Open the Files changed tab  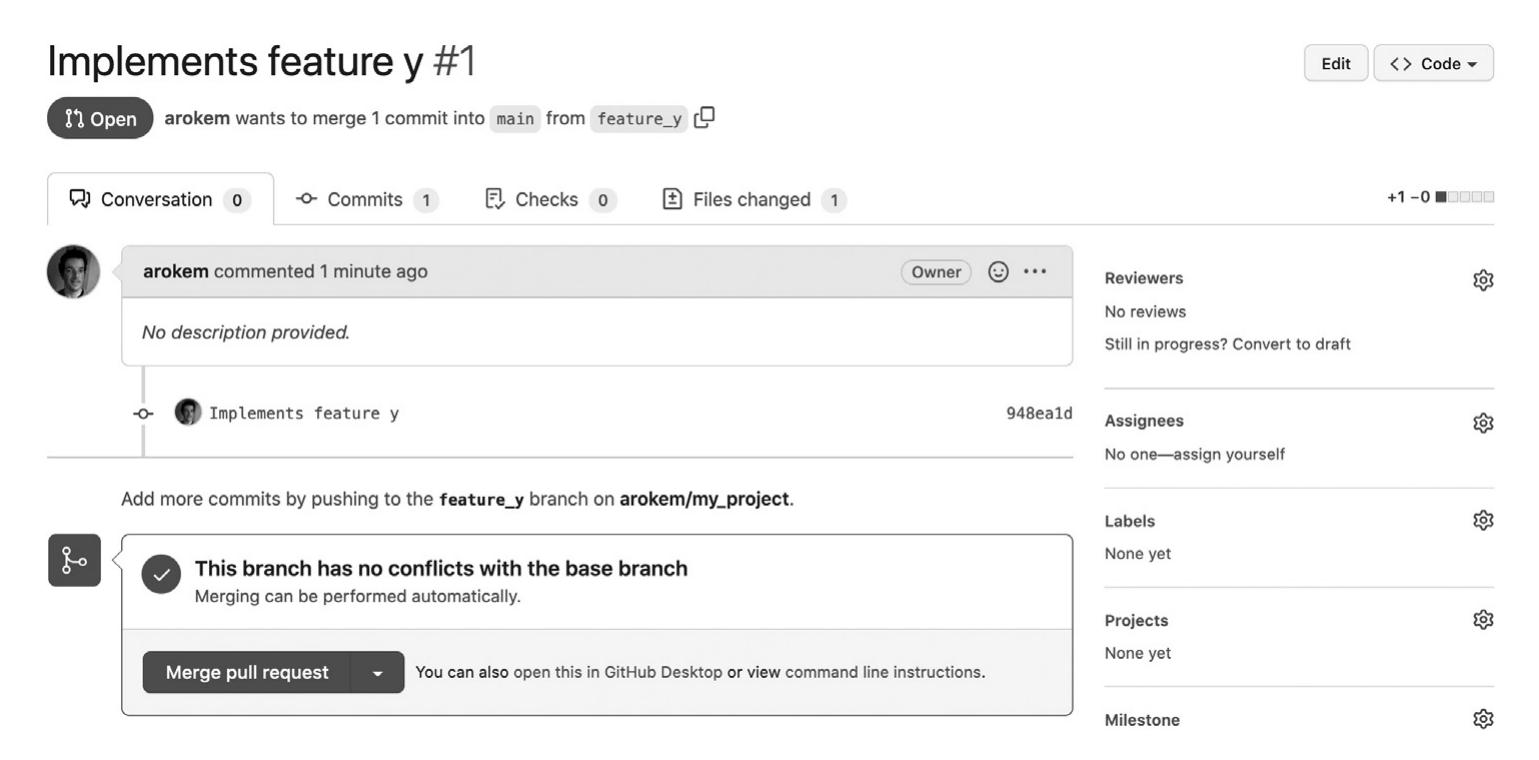[x=753, y=200]
